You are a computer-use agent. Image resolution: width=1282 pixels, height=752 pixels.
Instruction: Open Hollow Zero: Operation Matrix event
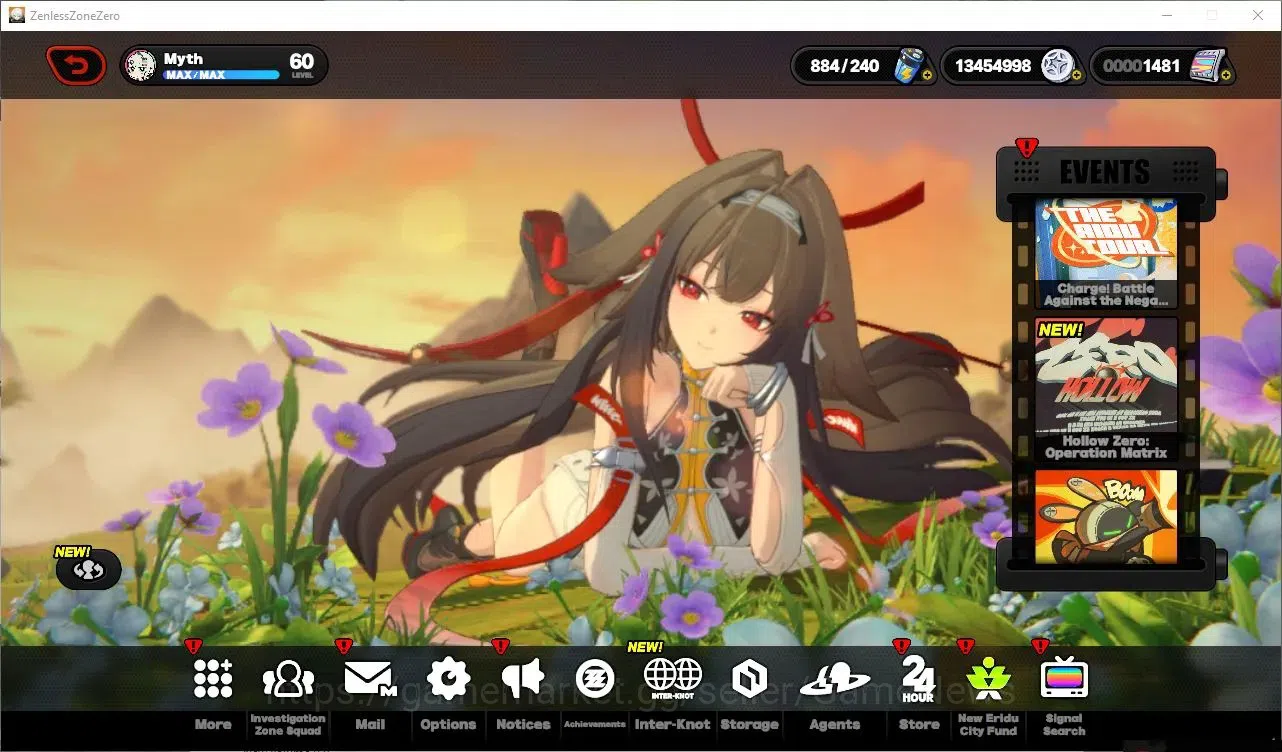(x=1106, y=391)
